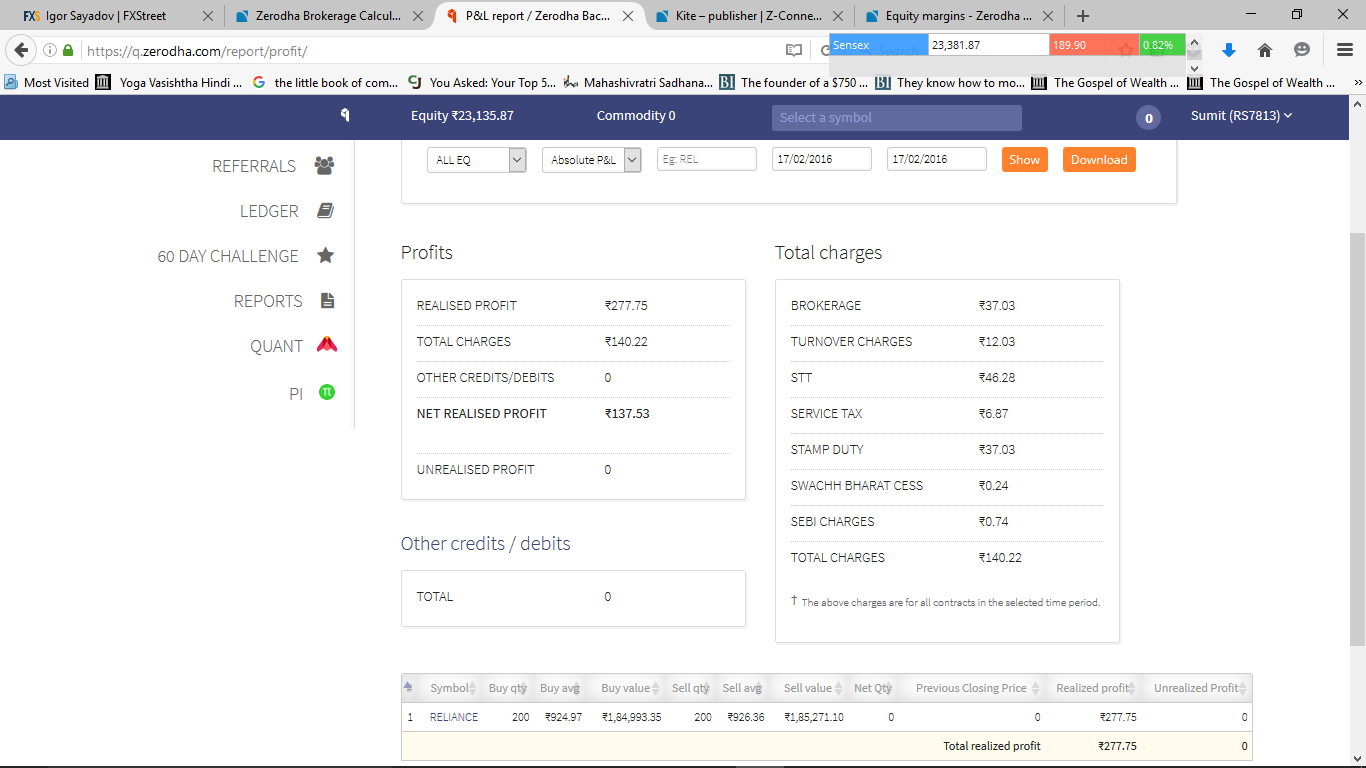Open the notification counter badge showing 0
The width and height of the screenshot is (1366, 768).
tap(1148, 118)
